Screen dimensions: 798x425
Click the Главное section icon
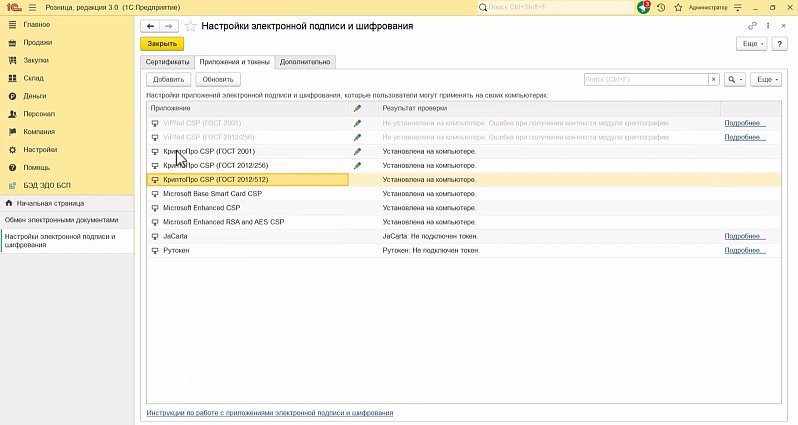(13, 24)
